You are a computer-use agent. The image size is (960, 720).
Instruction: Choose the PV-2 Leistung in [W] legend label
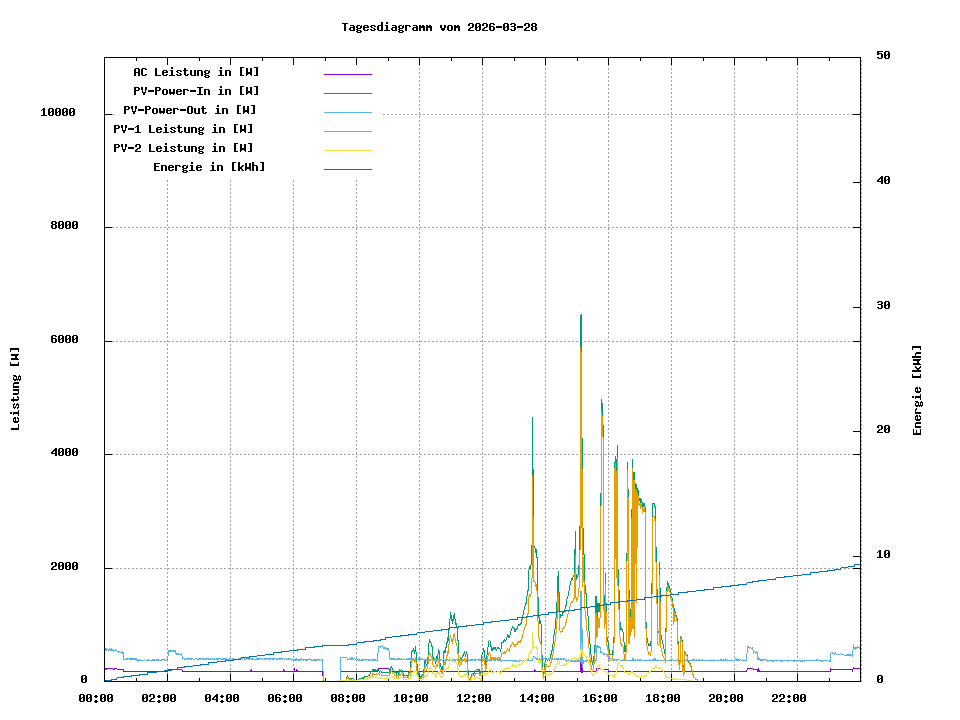click(x=183, y=148)
